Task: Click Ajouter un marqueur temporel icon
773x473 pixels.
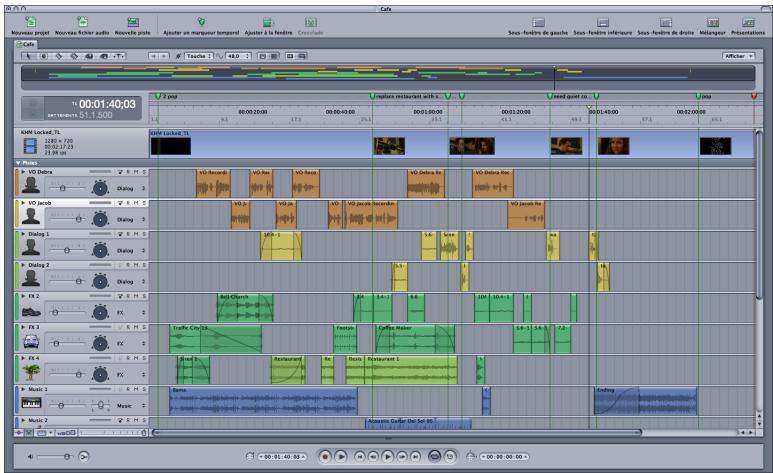Action: coord(201,22)
